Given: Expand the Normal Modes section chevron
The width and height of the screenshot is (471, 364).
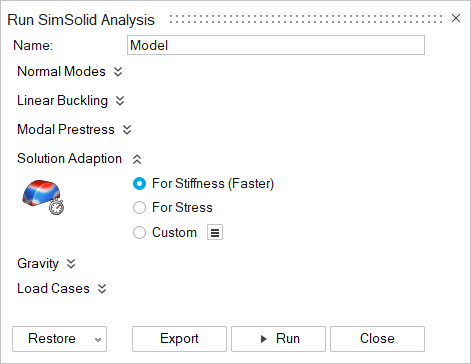Looking at the screenshot, I should pyautogui.click(x=118, y=72).
